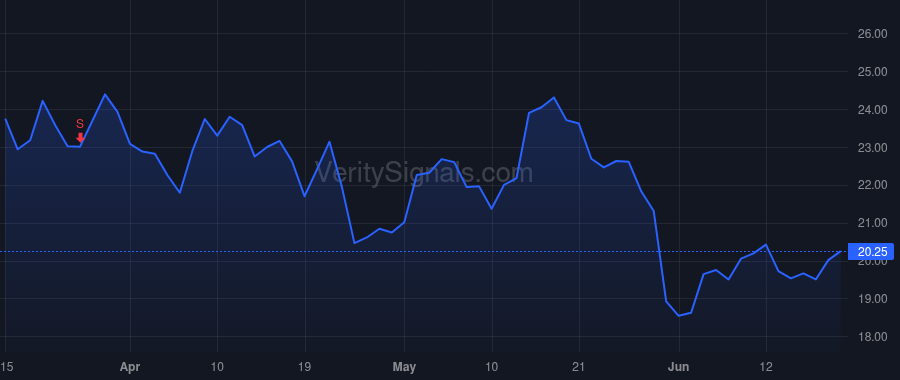This screenshot has height=380, width=900.
Task: Select the 20.25 current price label
Action: [x=871, y=252]
